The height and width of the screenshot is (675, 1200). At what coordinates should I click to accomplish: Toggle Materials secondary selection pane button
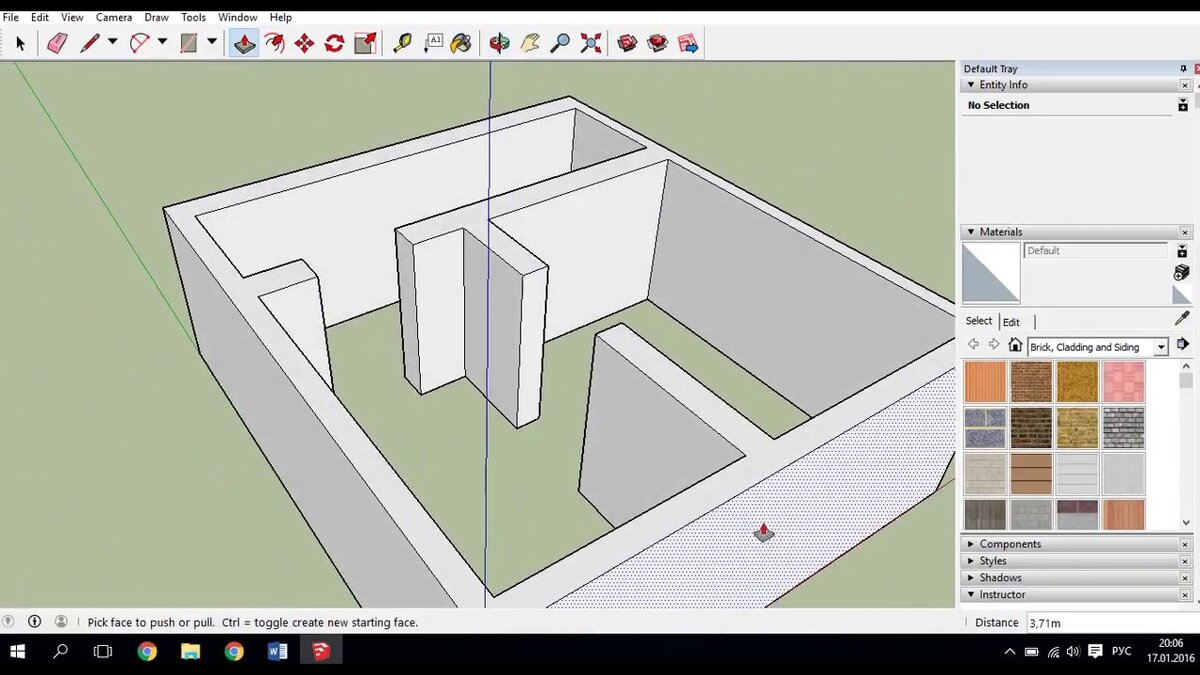click(1182, 251)
